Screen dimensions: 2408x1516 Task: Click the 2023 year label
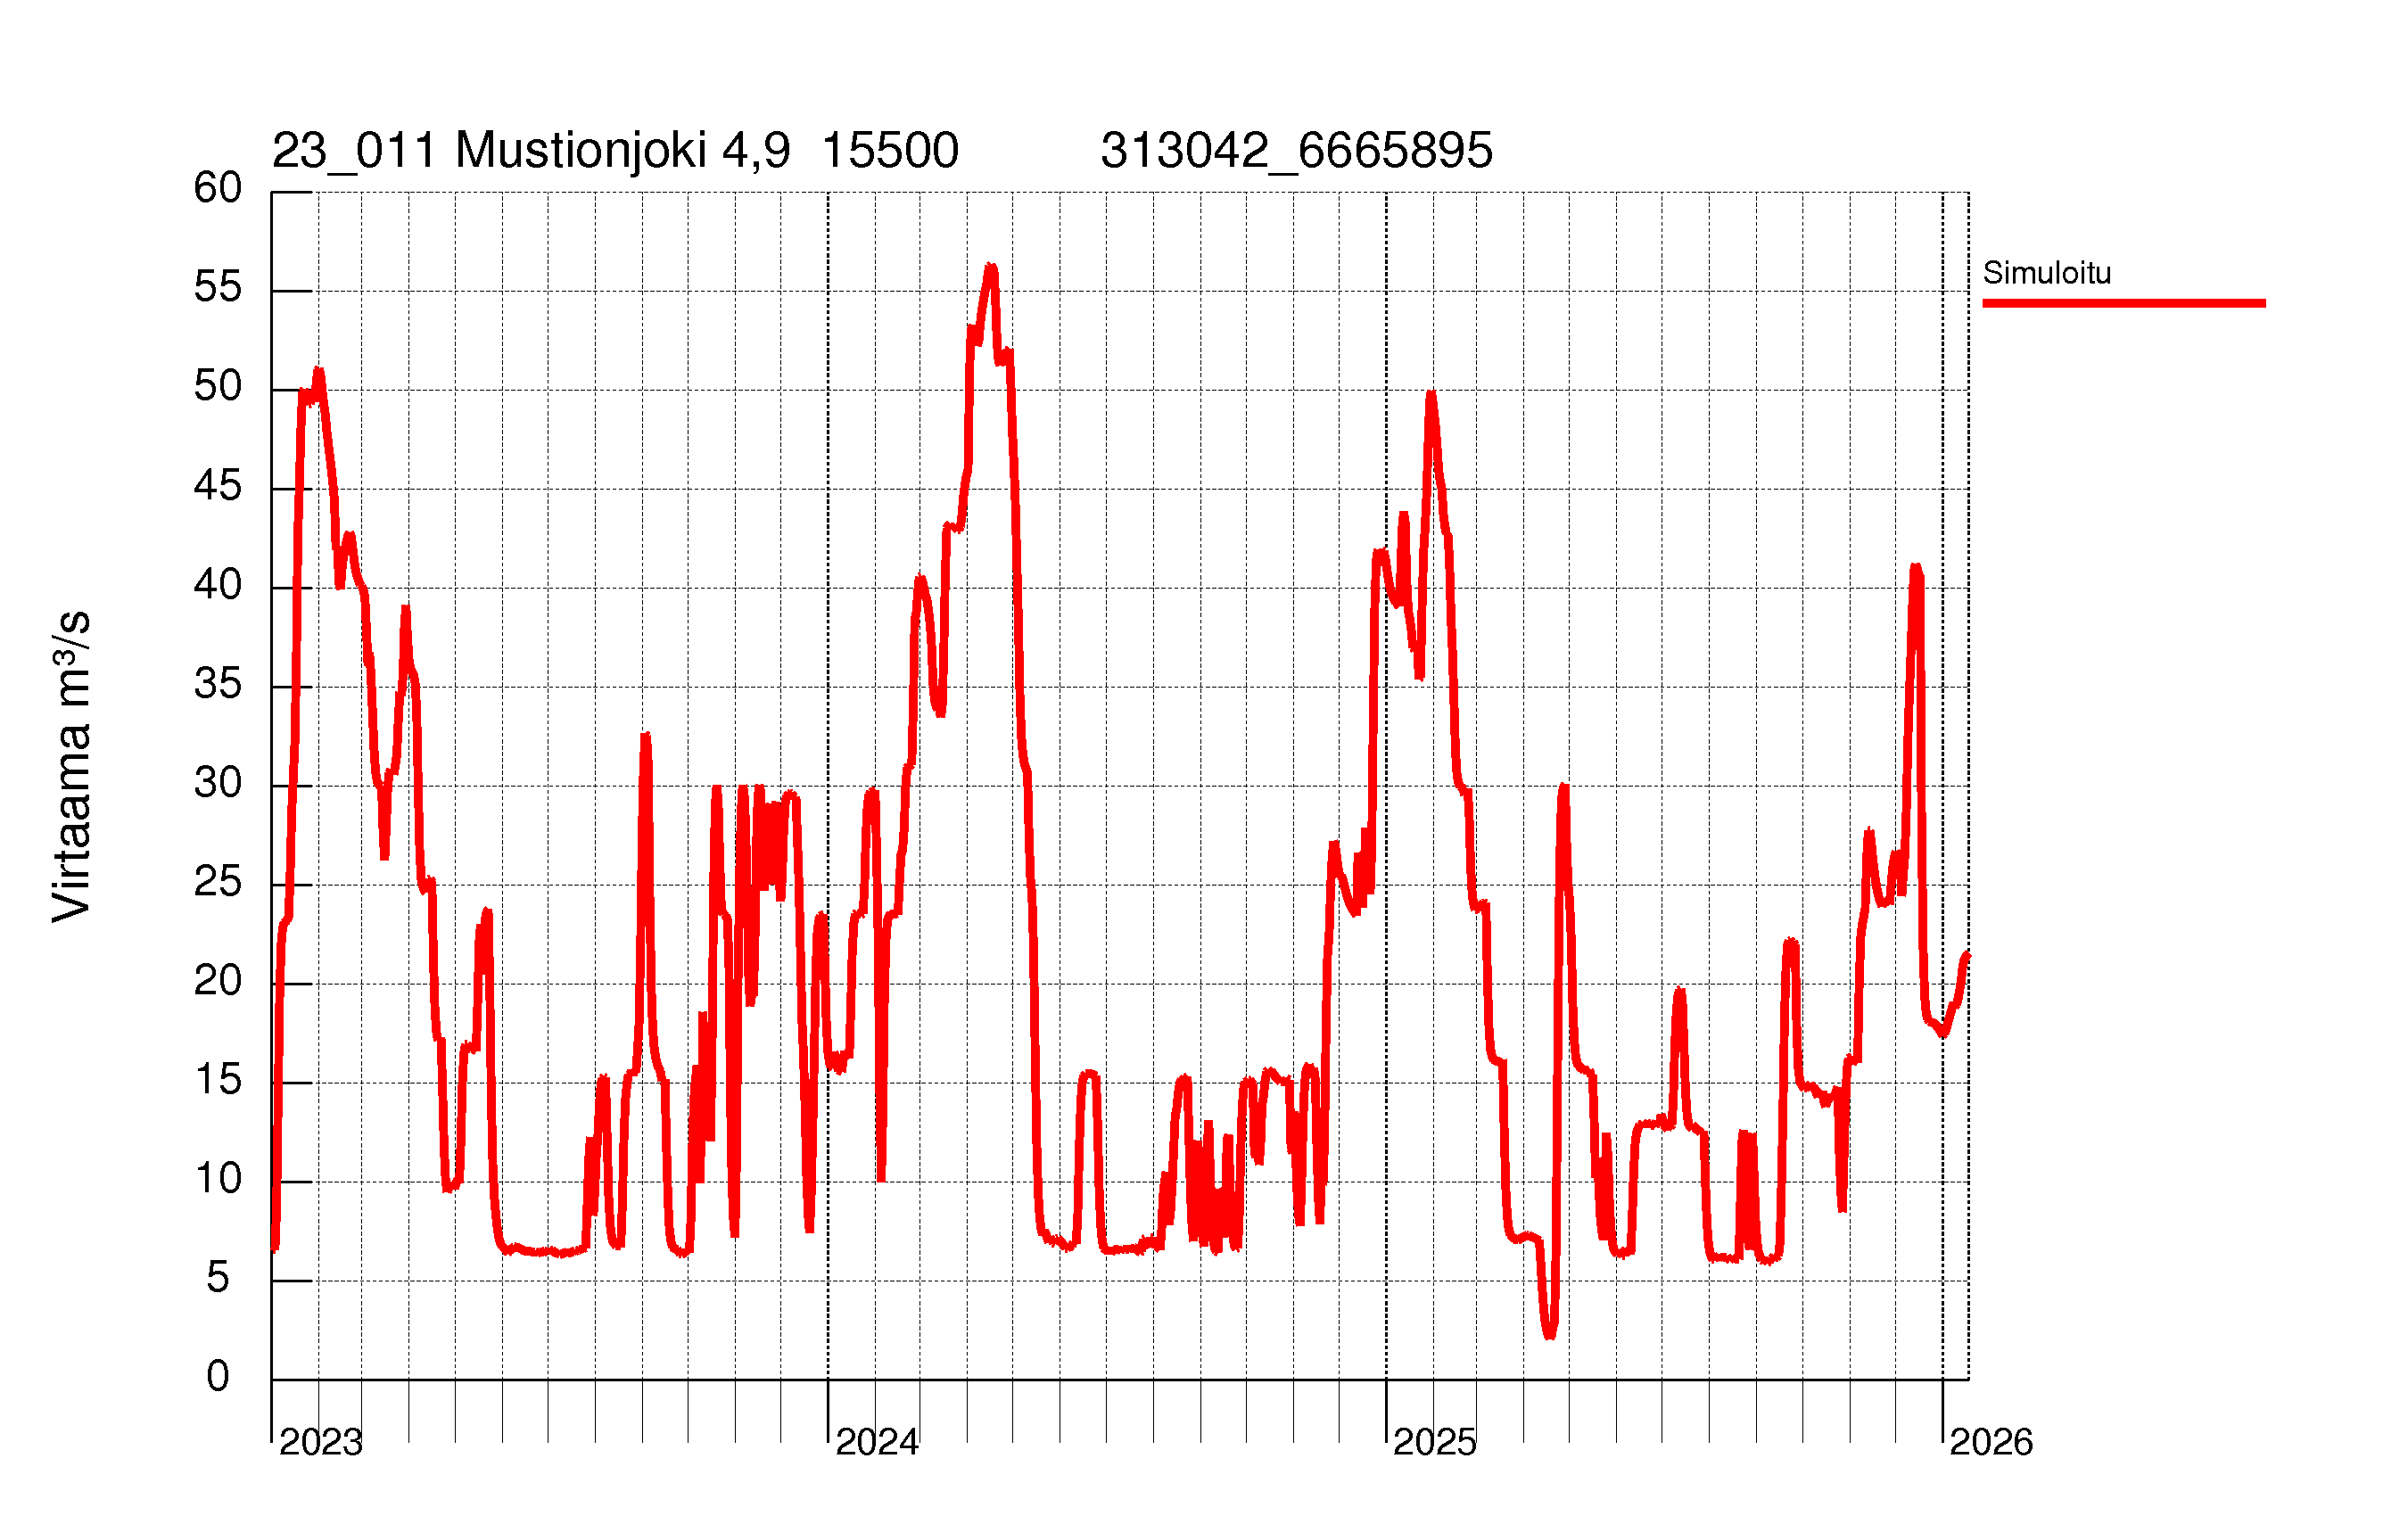320,1442
